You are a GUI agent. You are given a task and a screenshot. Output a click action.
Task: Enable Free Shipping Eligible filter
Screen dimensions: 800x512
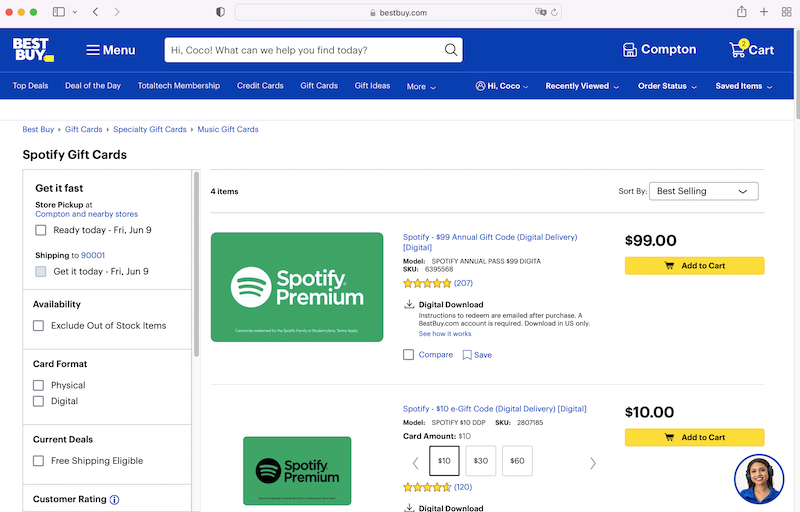[38, 460]
